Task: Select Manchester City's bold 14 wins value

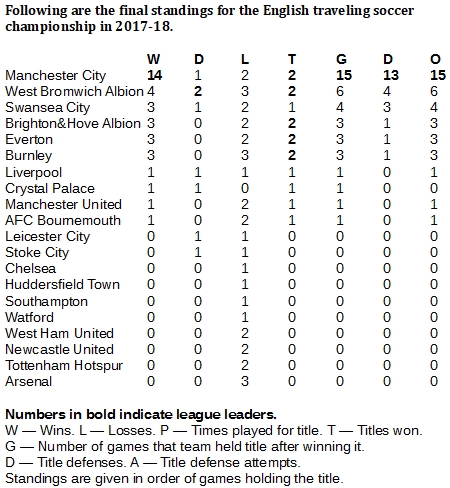Action: pos(155,75)
